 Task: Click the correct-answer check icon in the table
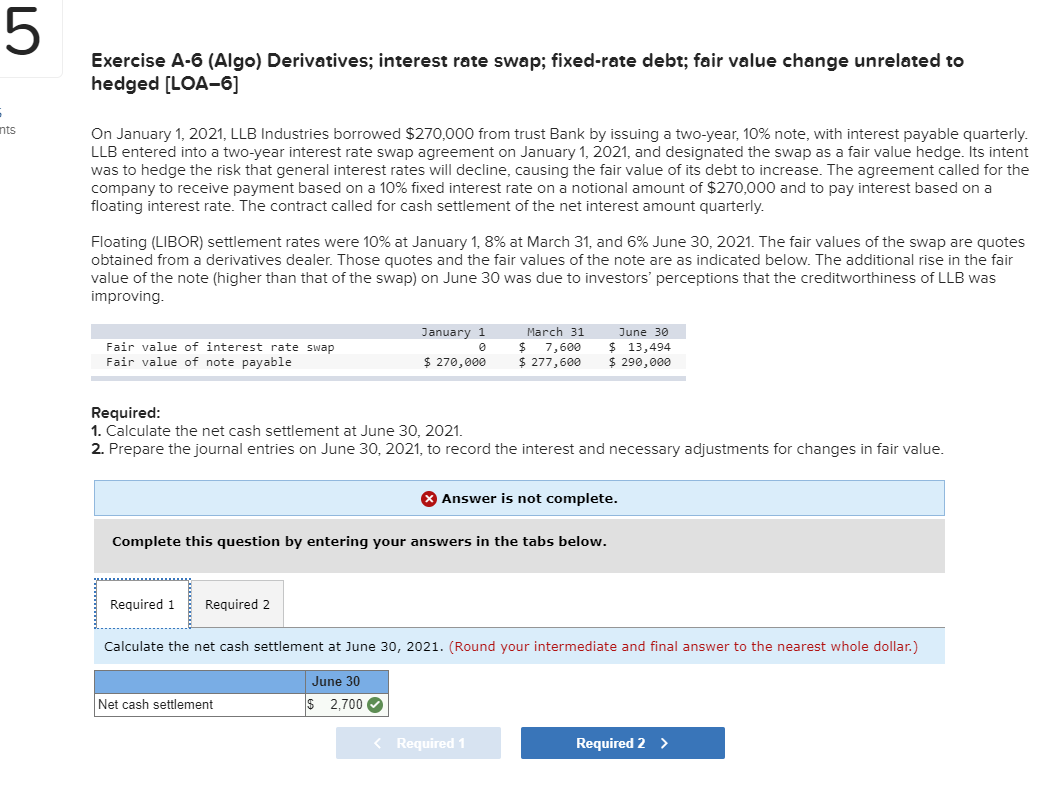pos(375,704)
